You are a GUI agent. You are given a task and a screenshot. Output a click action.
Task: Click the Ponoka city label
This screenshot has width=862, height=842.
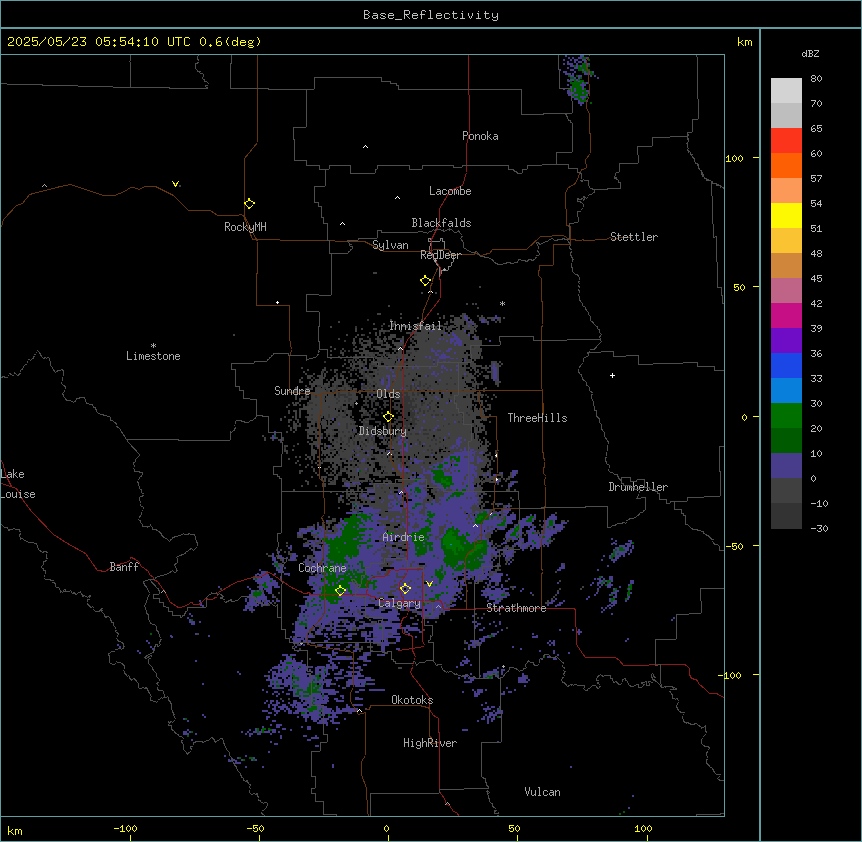point(480,136)
